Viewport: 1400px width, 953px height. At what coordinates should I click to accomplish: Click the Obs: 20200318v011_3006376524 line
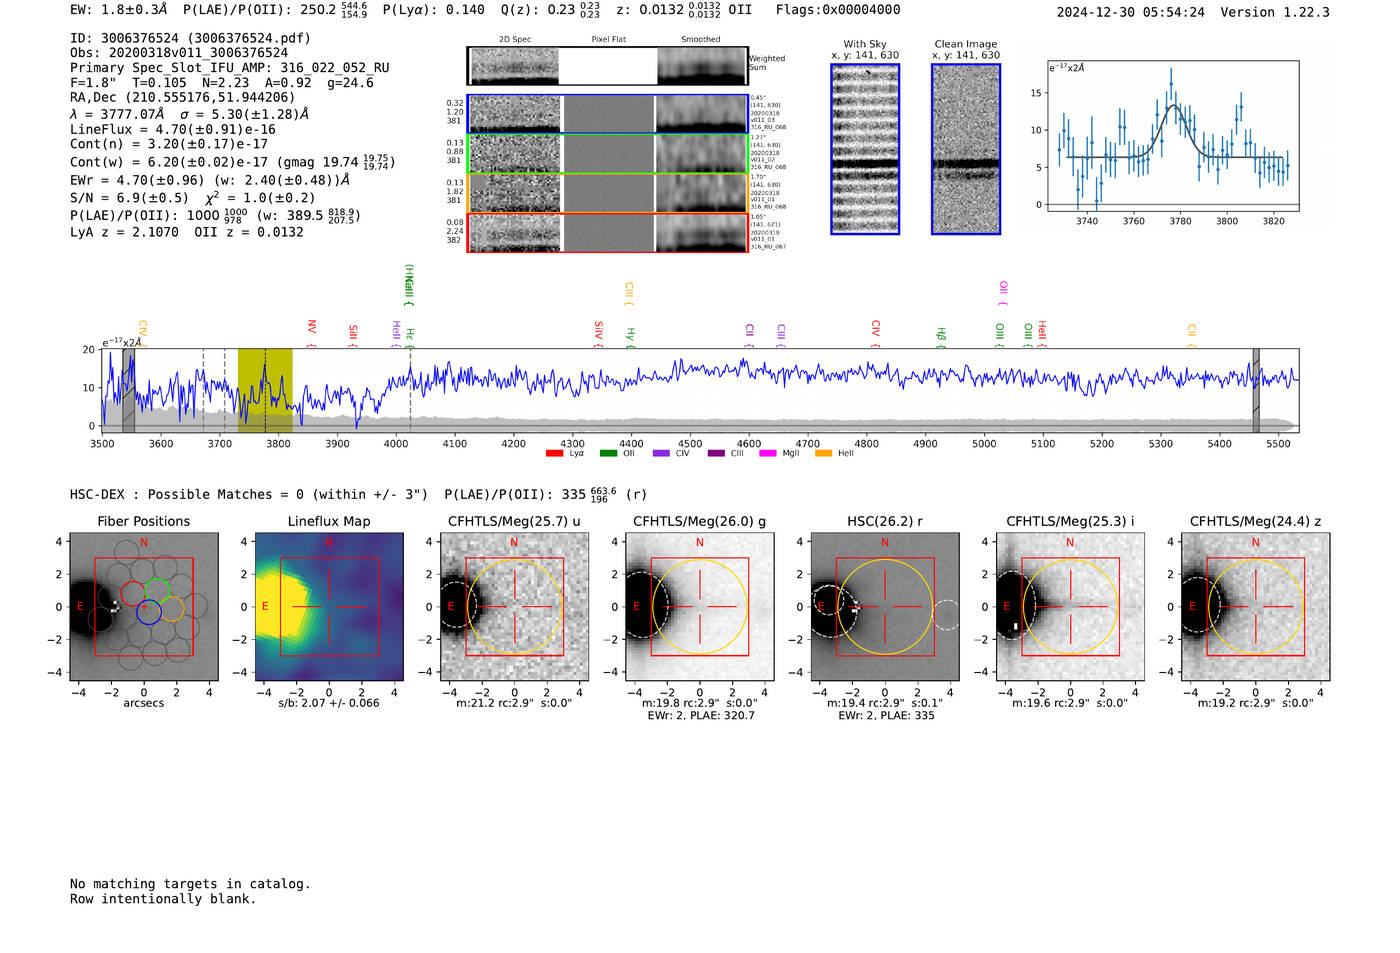tap(179, 53)
